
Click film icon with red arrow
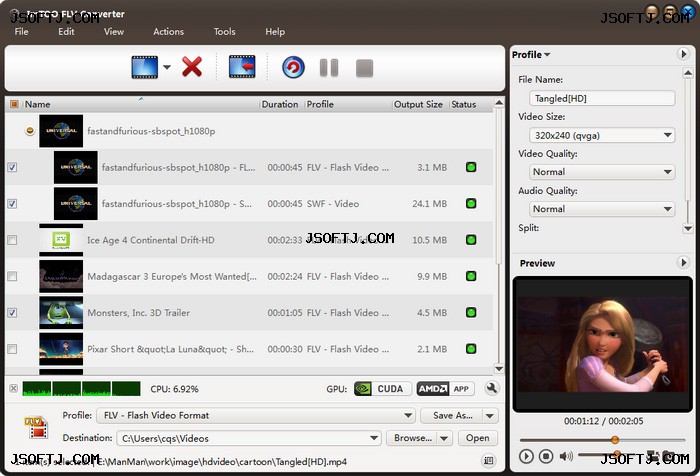point(242,67)
